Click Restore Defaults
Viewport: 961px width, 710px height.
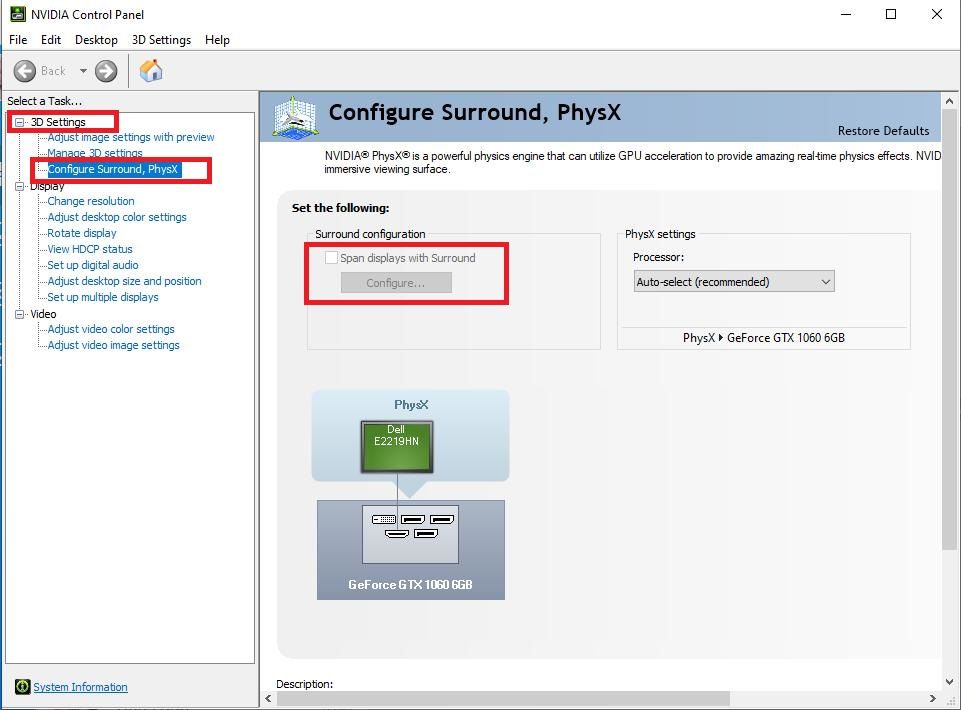click(883, 131)
